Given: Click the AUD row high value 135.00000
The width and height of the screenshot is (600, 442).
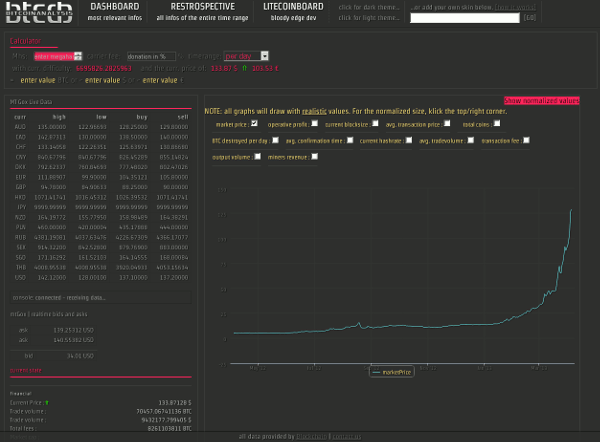Looking at the screenshot, I should tap(52, 127).
